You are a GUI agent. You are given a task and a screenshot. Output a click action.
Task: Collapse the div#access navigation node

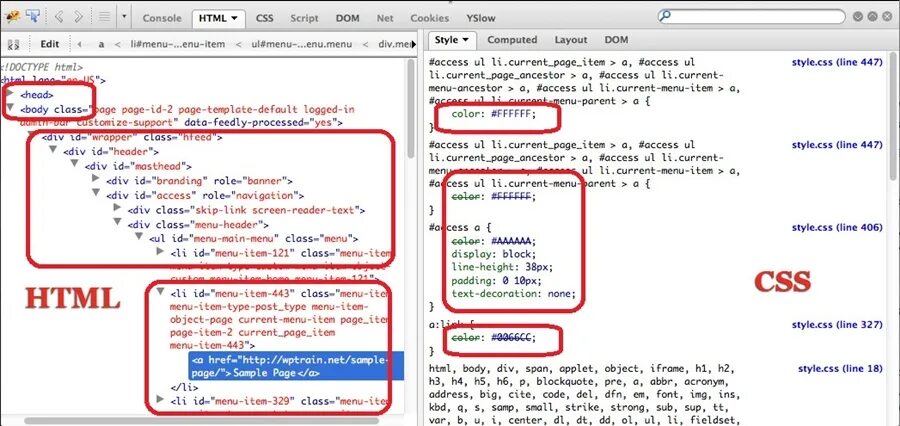96,193
